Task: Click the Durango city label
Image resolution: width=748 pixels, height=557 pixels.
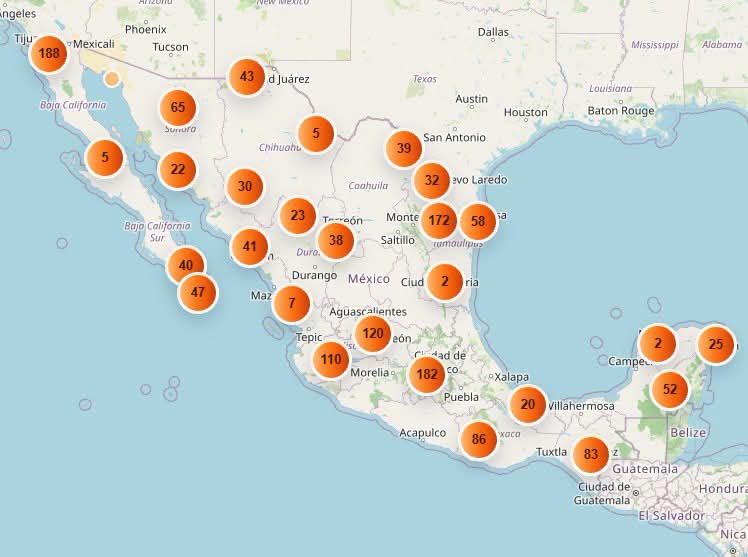Action: click(314, 275)
